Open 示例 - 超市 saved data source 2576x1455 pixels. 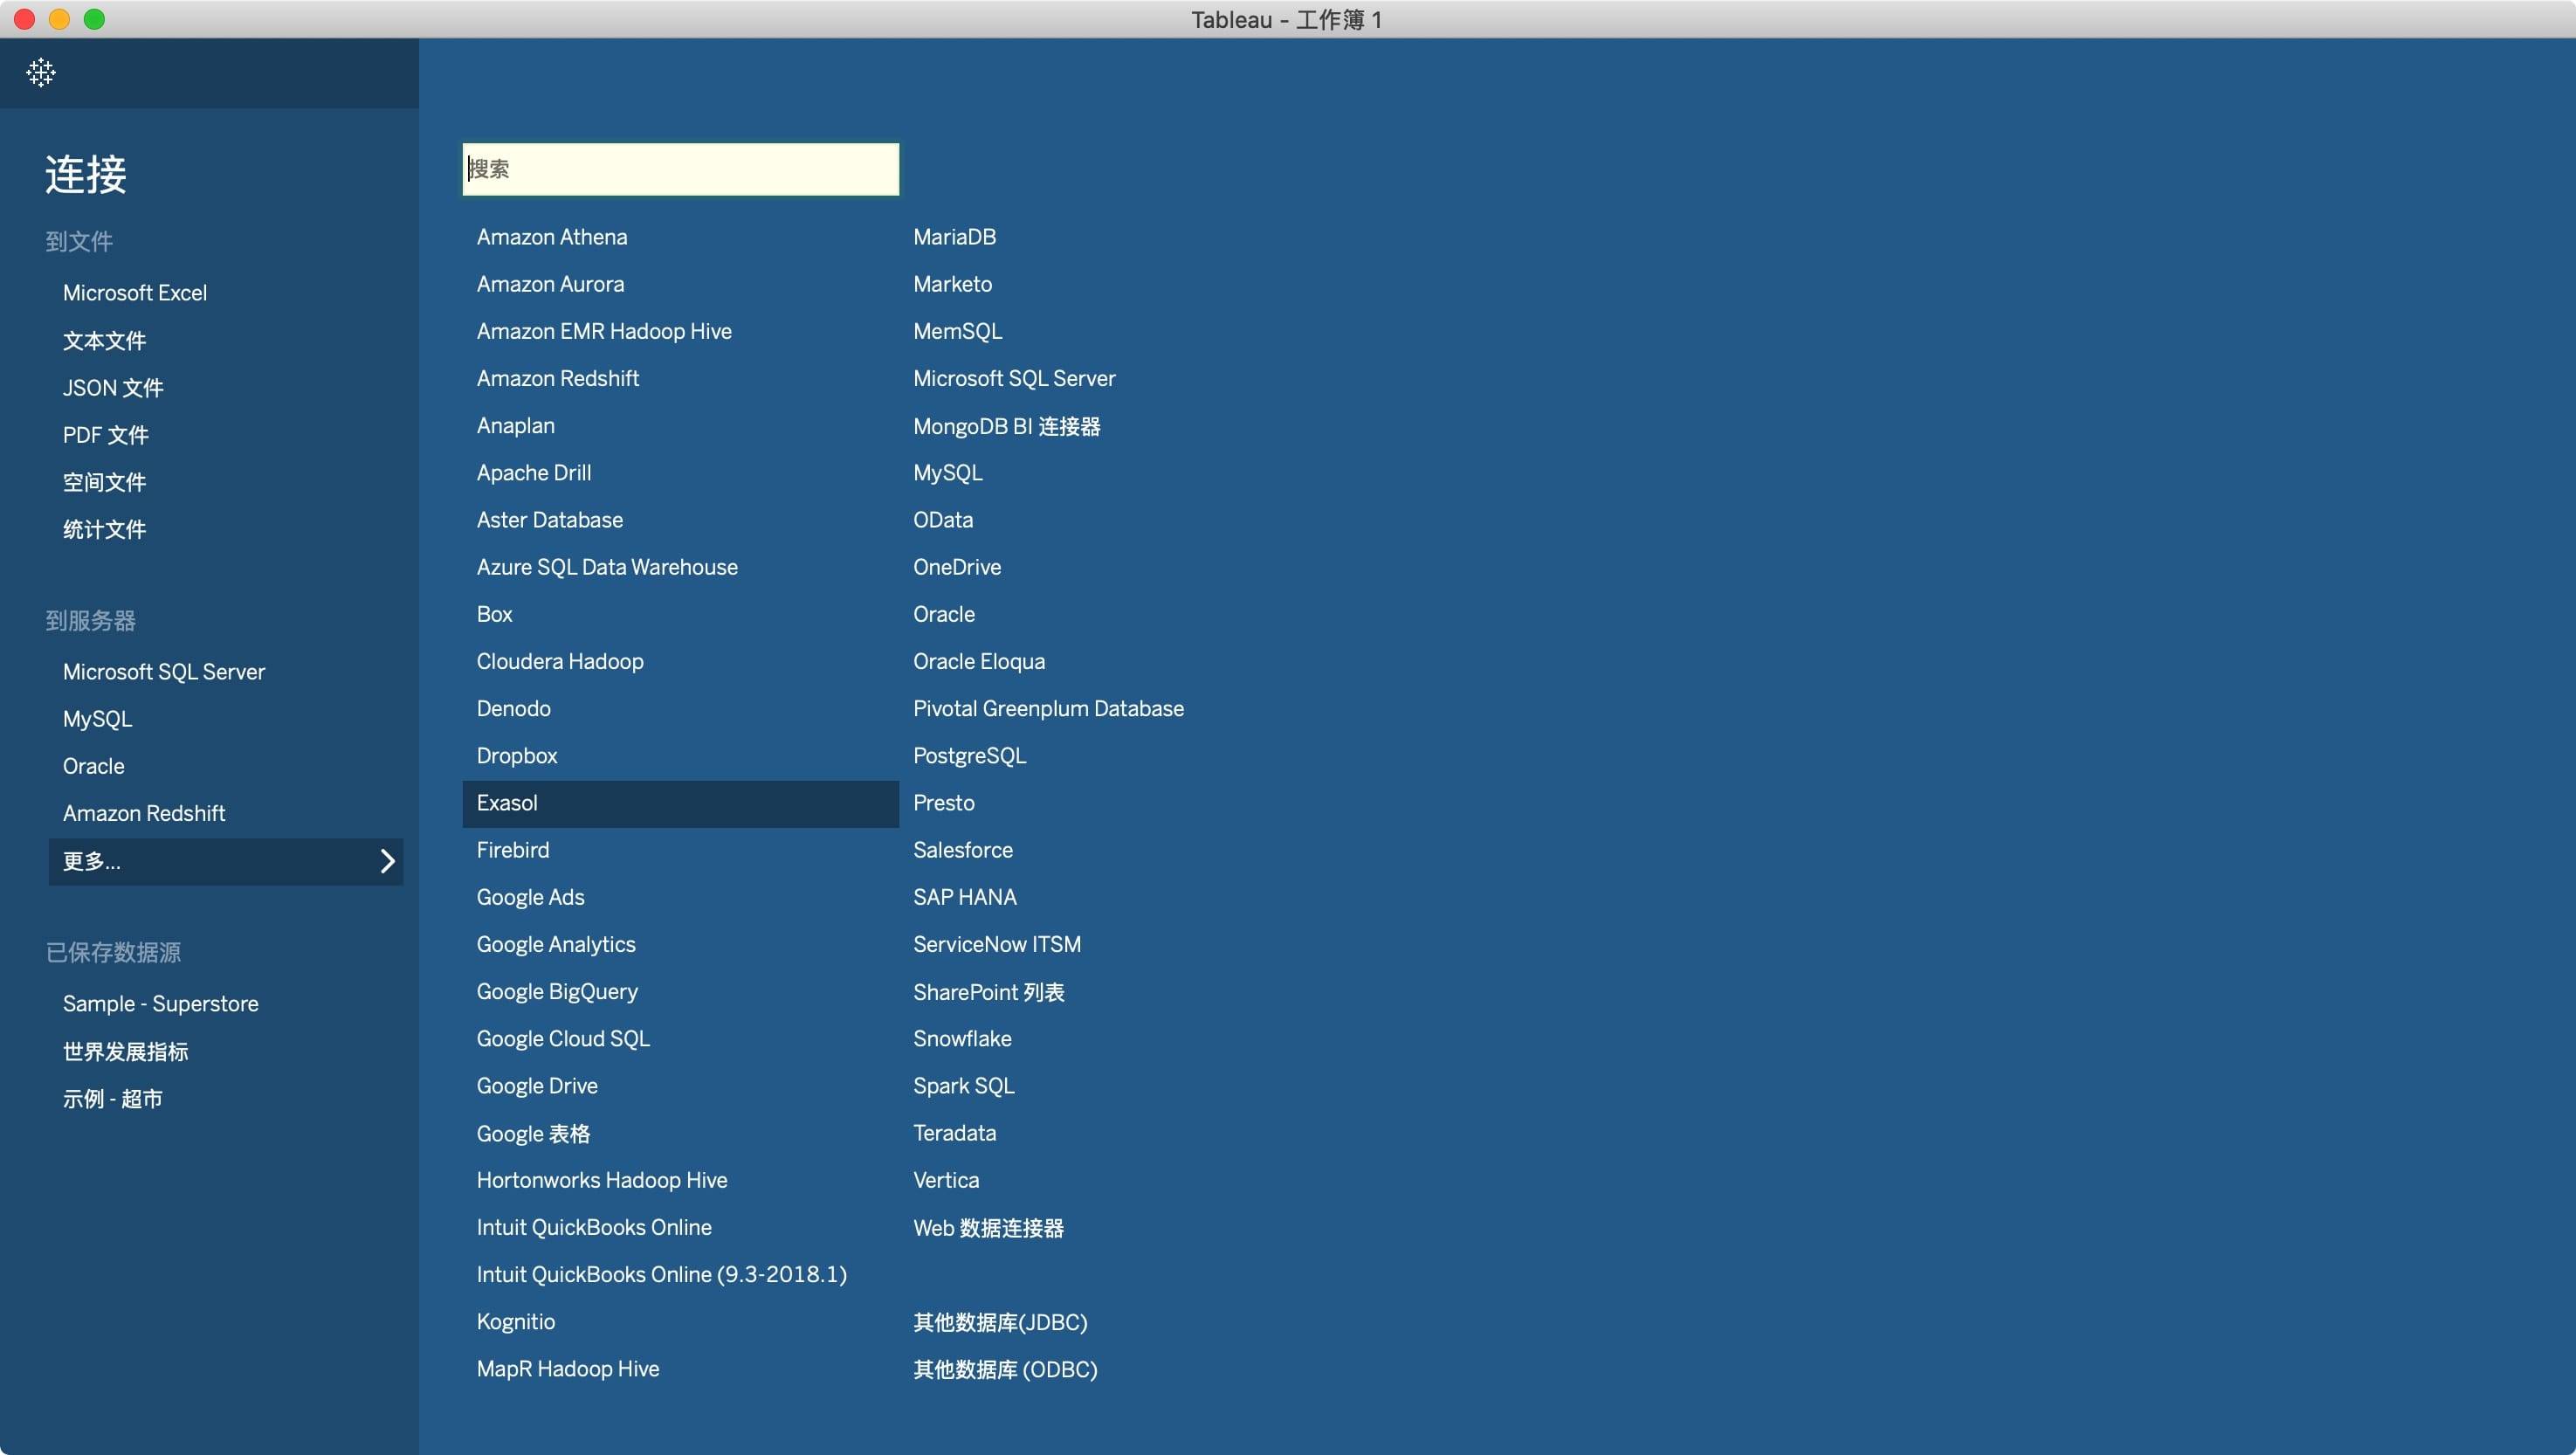pos(112,1098)
